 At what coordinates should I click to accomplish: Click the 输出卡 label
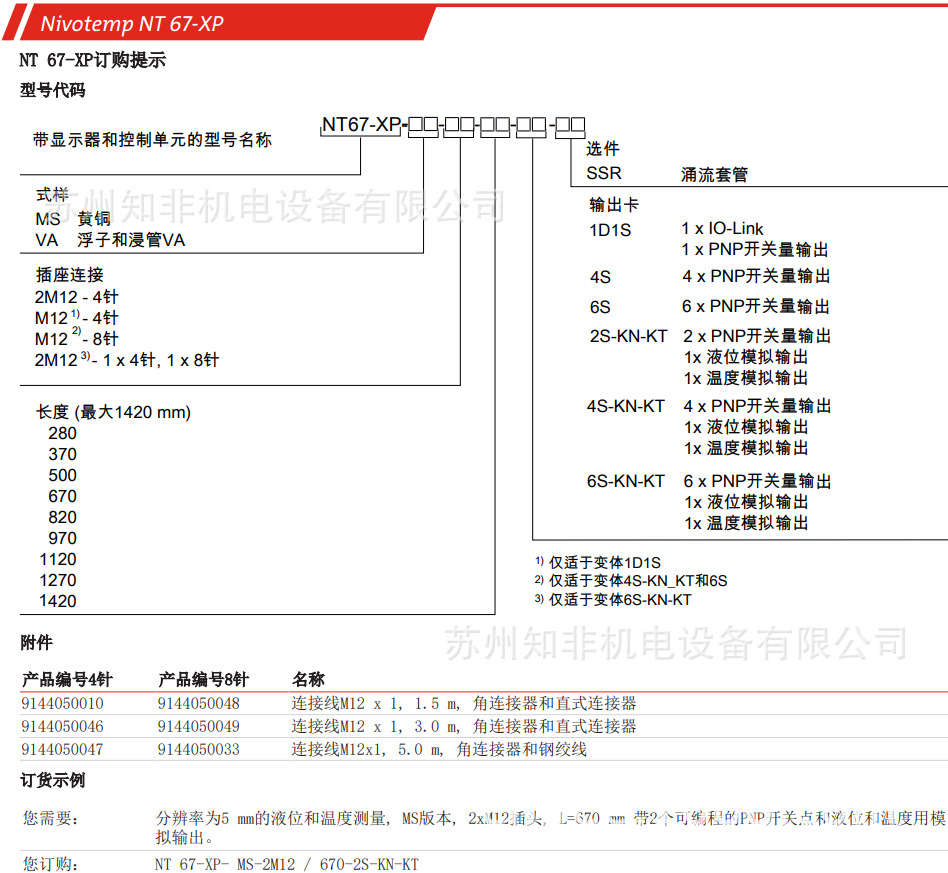click(x=614, y=205)
